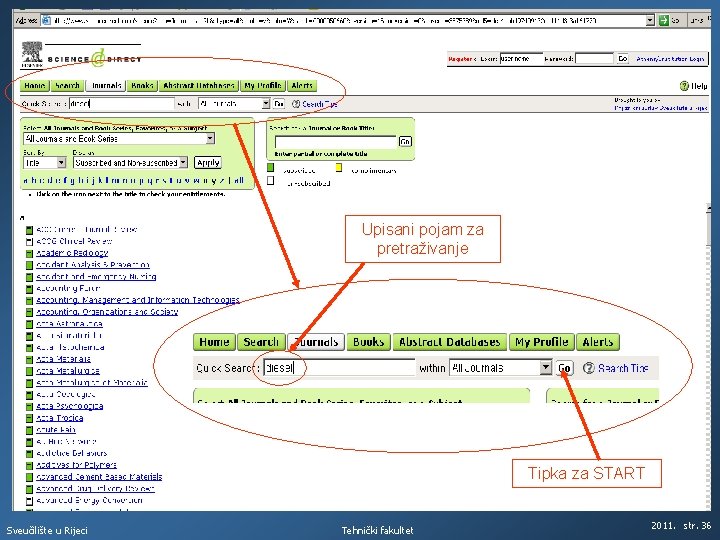
Task: Open the Home tab in the small navigation bar
Action: tap(34, 85)
